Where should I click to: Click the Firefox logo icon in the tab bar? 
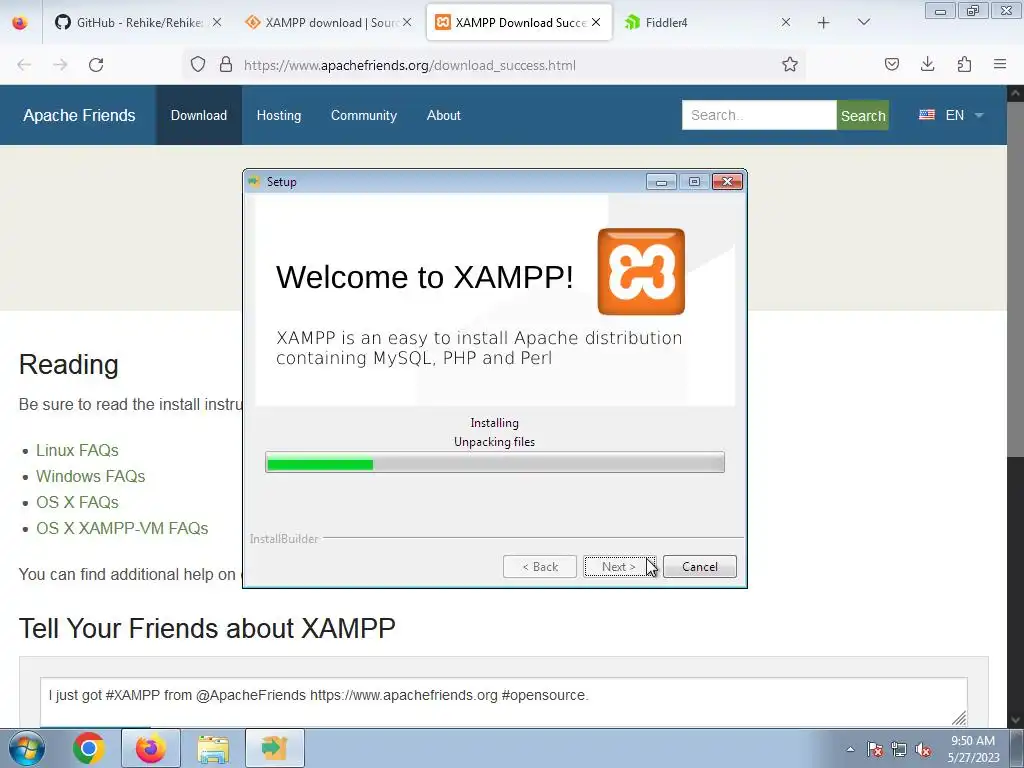click(x=20, y=22)
